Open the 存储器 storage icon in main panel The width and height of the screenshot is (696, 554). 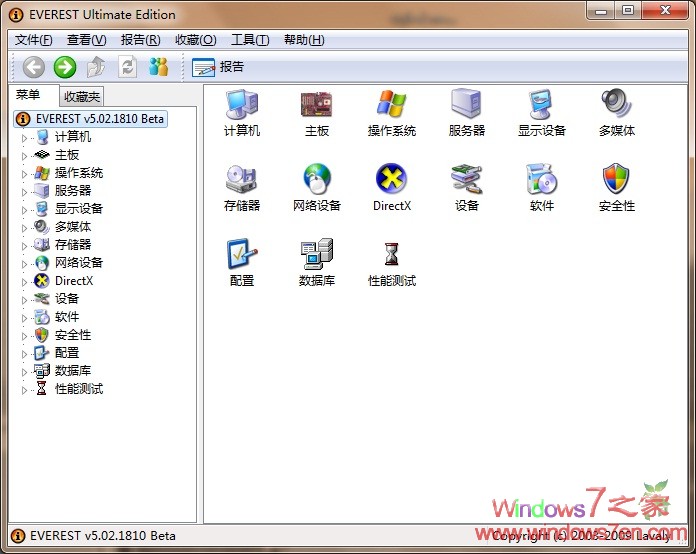click(241, 180)
